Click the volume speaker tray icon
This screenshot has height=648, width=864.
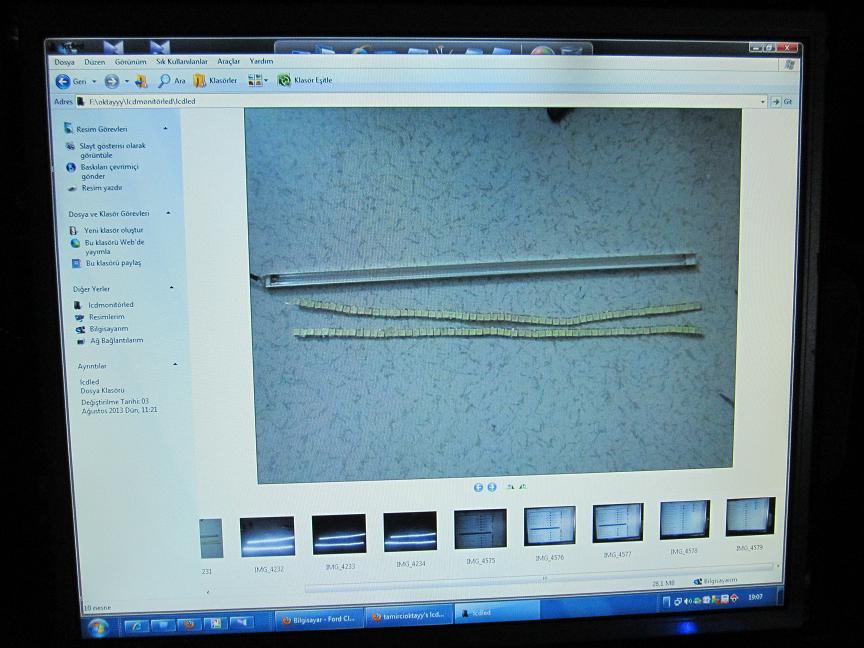tap(688, 601)
